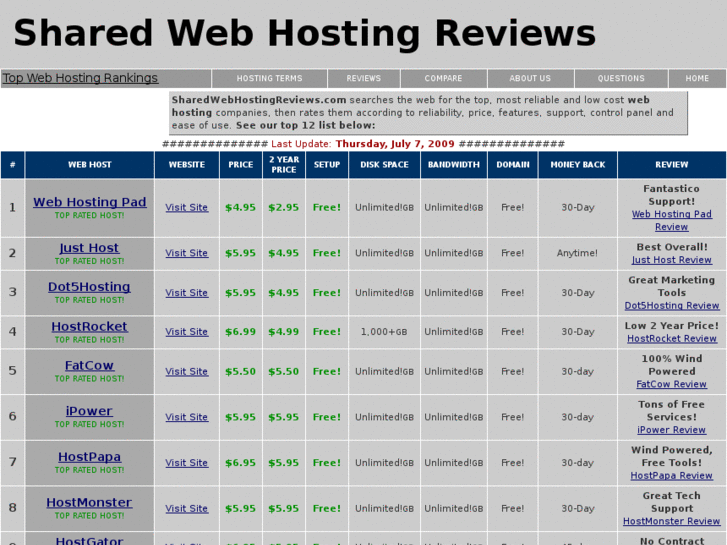Read the iPower Review
727x545 pixels.
pos(671,430)
